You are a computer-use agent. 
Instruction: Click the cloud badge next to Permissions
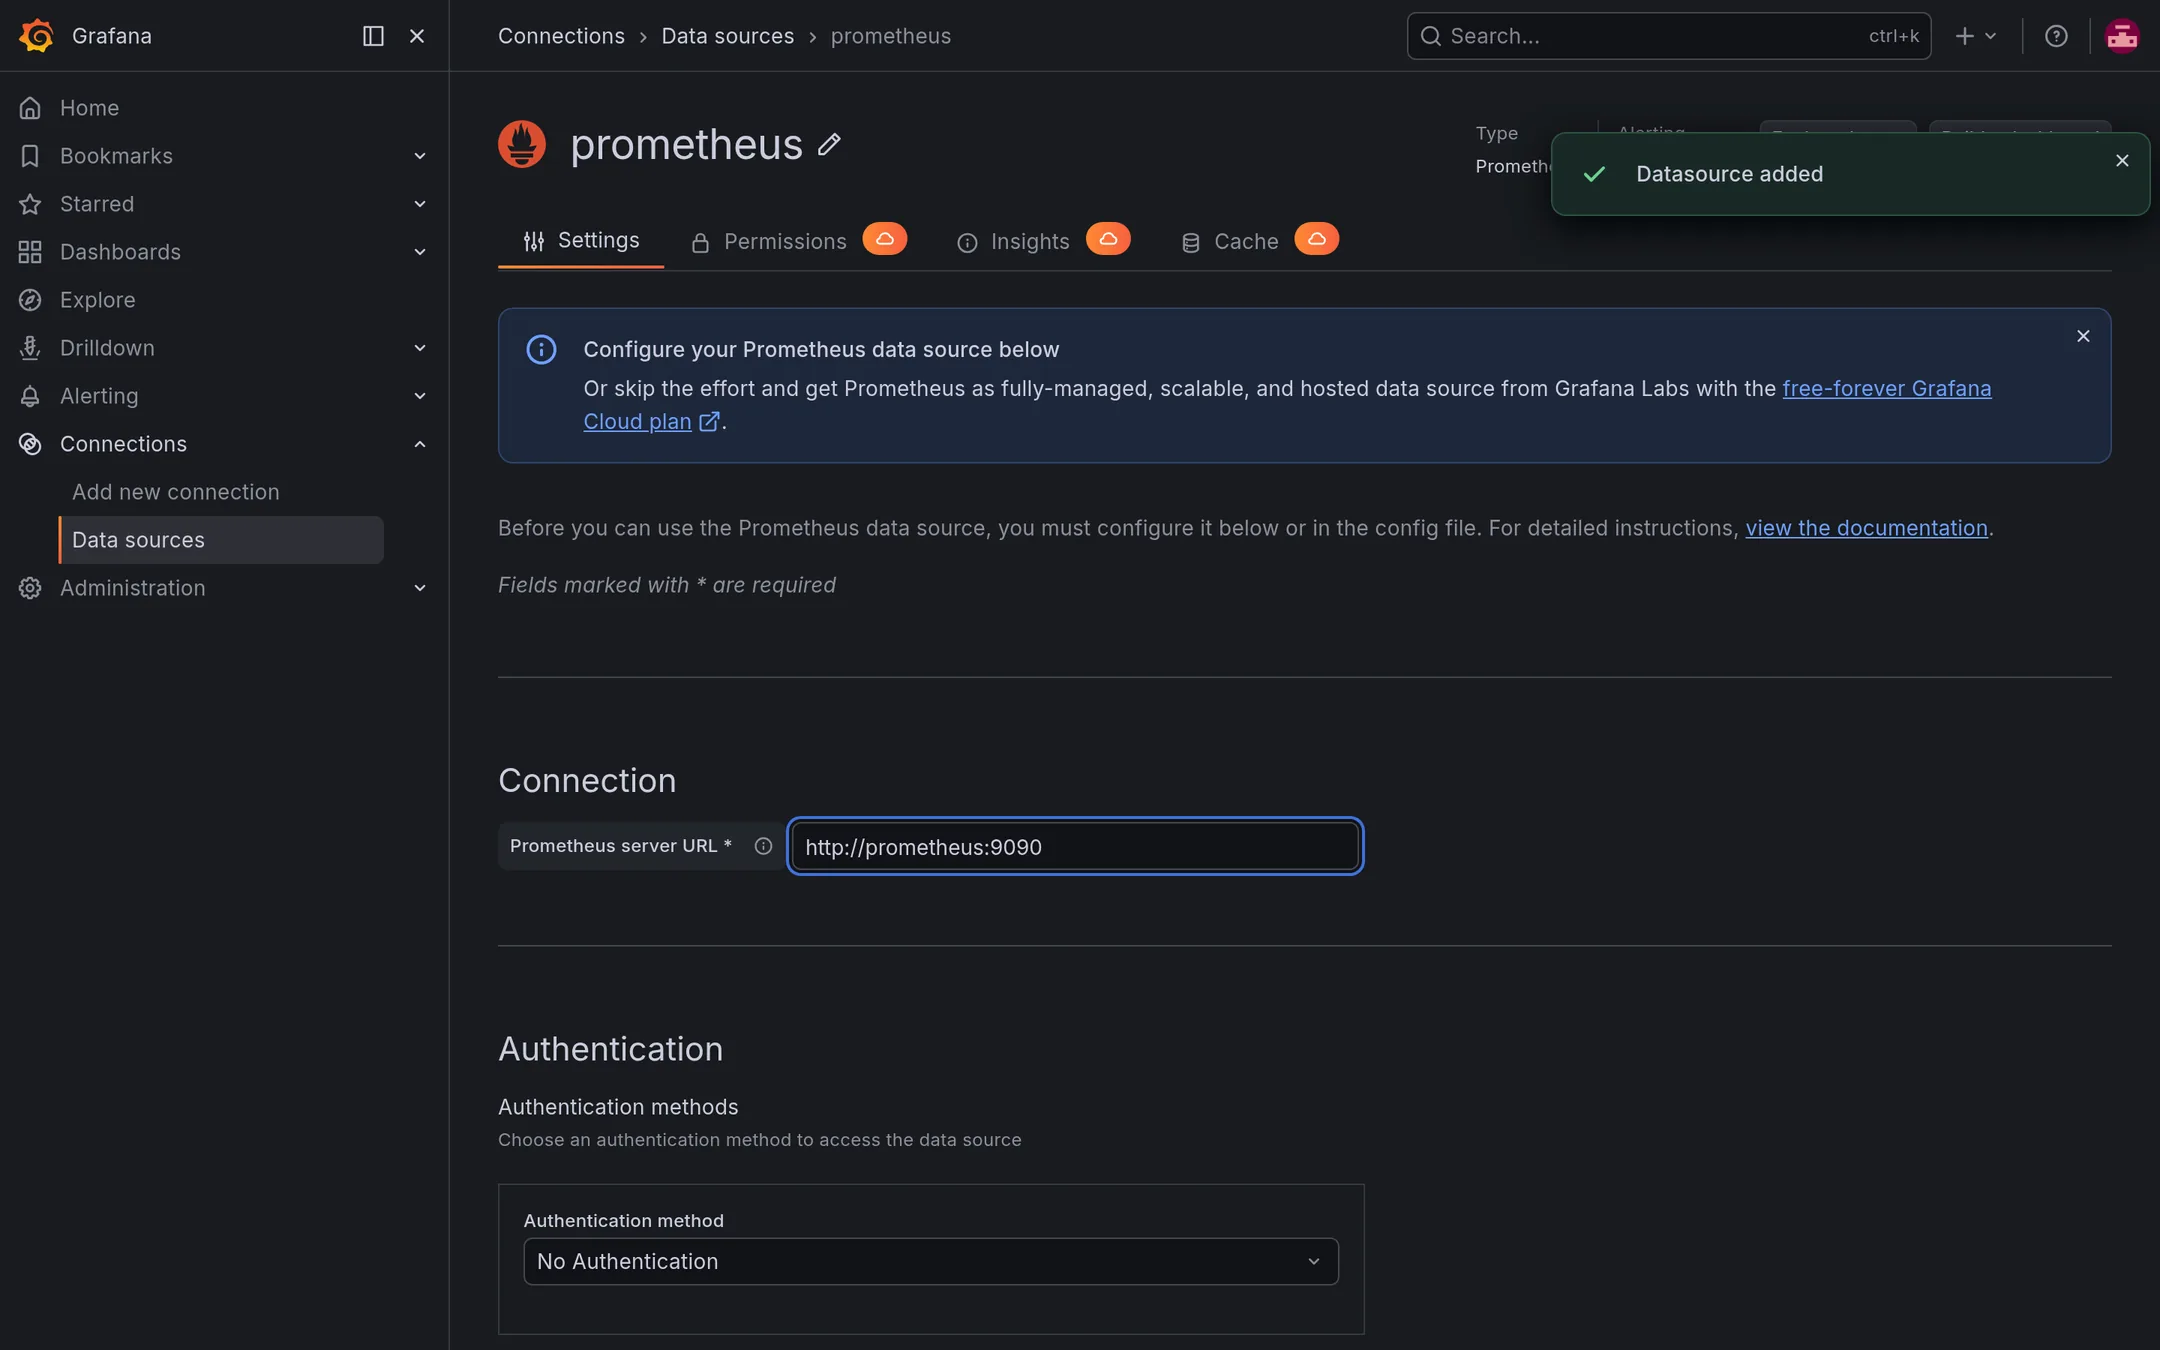pos(885,239)
